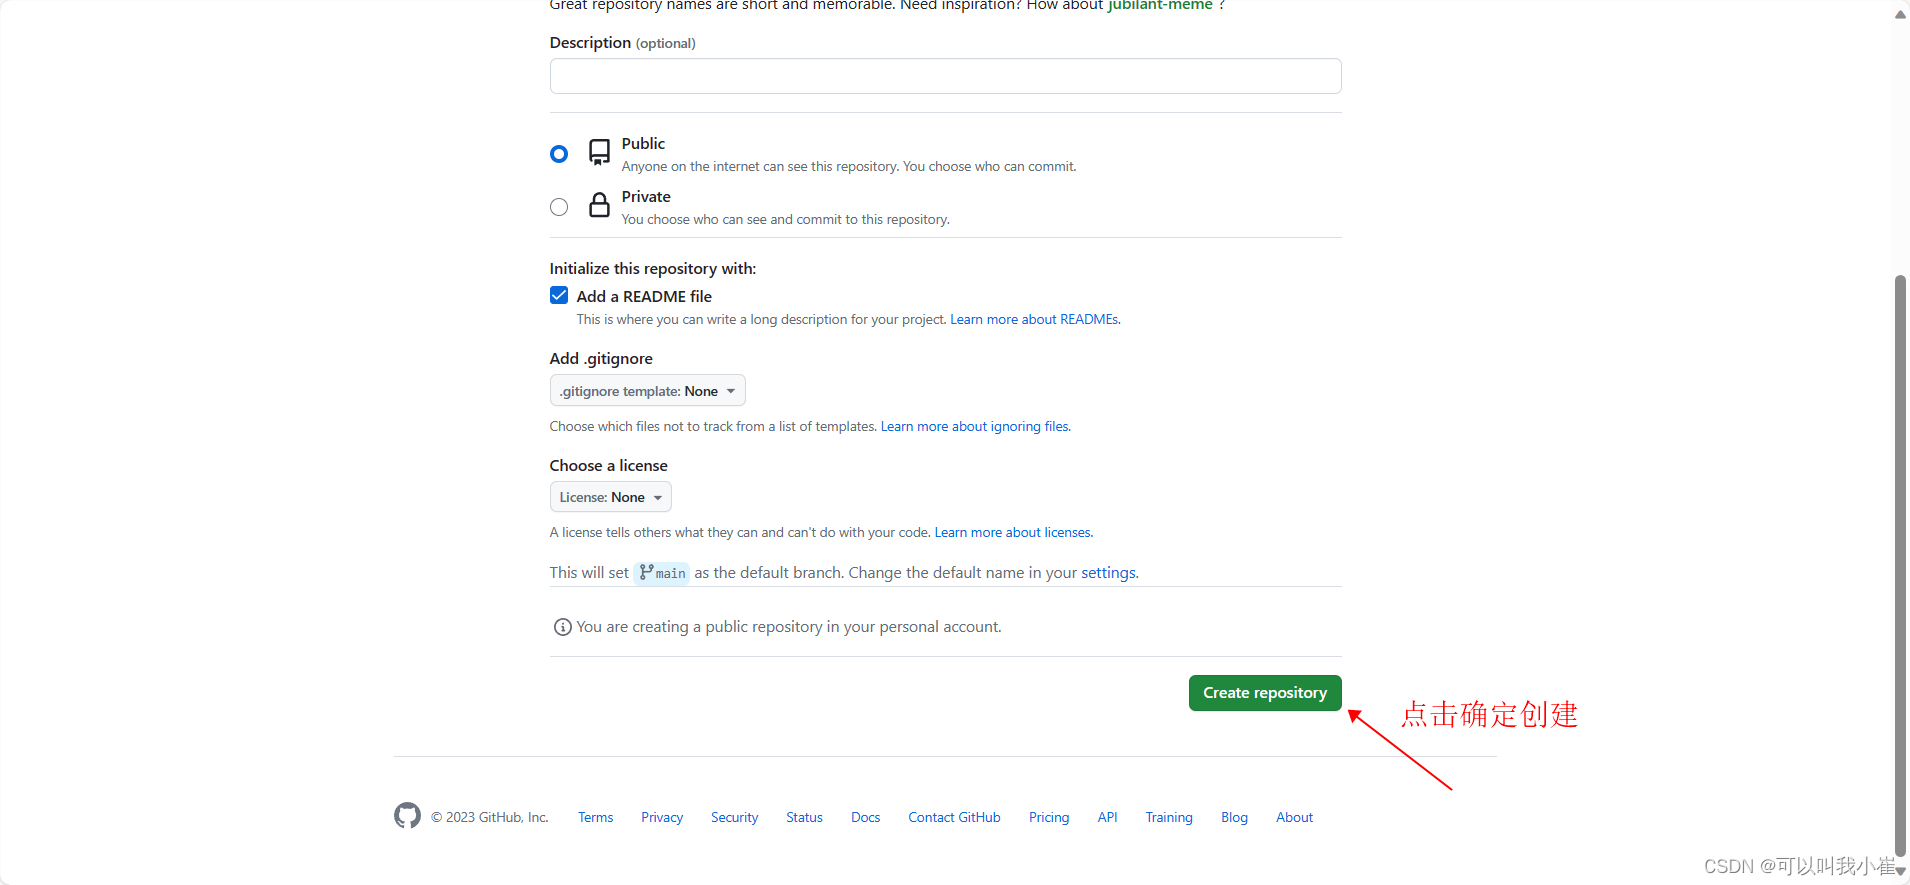1910x885 pixels.
Task: Click the scrollbar down arrow
Action: pos(1901,871)
